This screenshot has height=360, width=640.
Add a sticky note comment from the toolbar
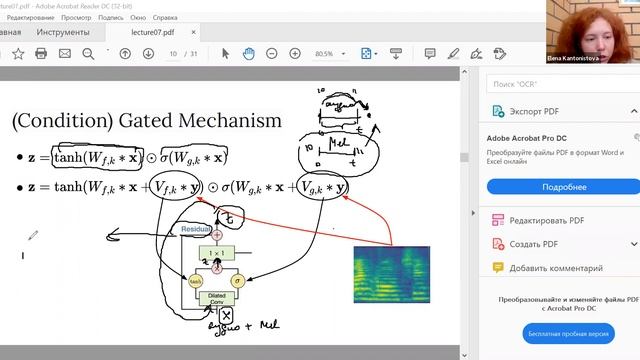coord(430,53)
